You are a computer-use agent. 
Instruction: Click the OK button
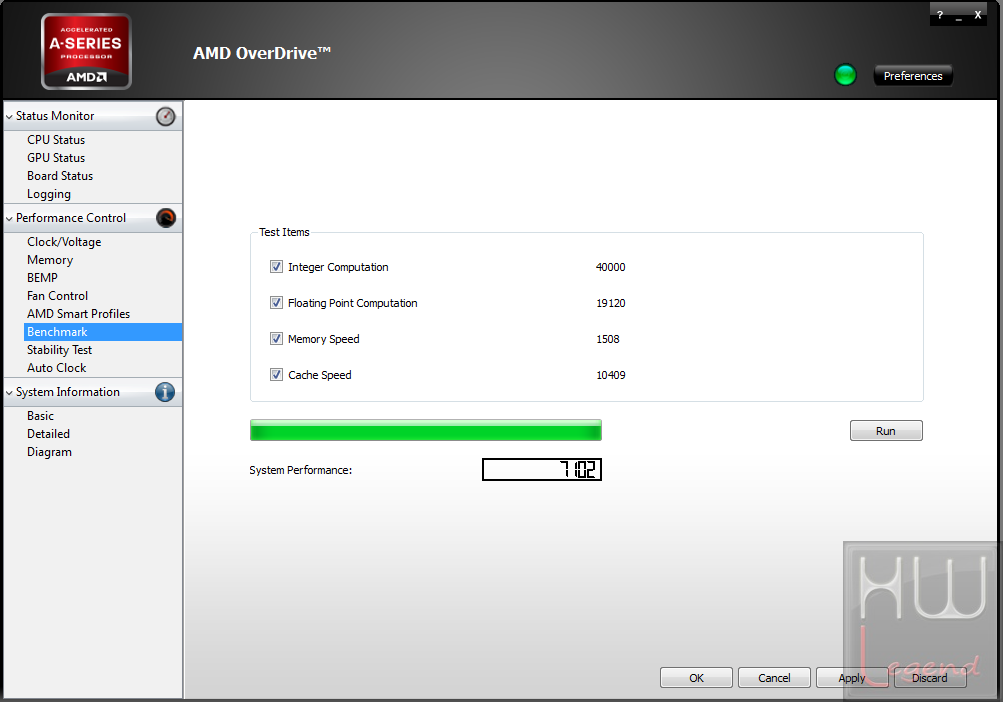point(696,678)
